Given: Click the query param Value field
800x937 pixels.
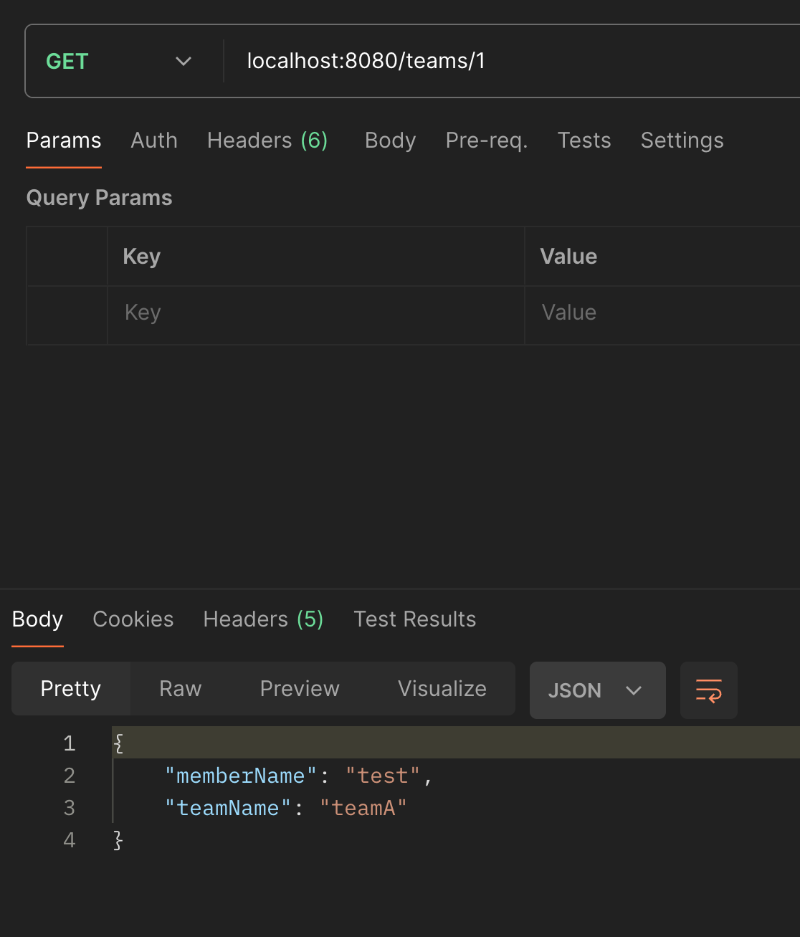Looking at the screenshot, I should pyautogui.click(x=660, y=313).
